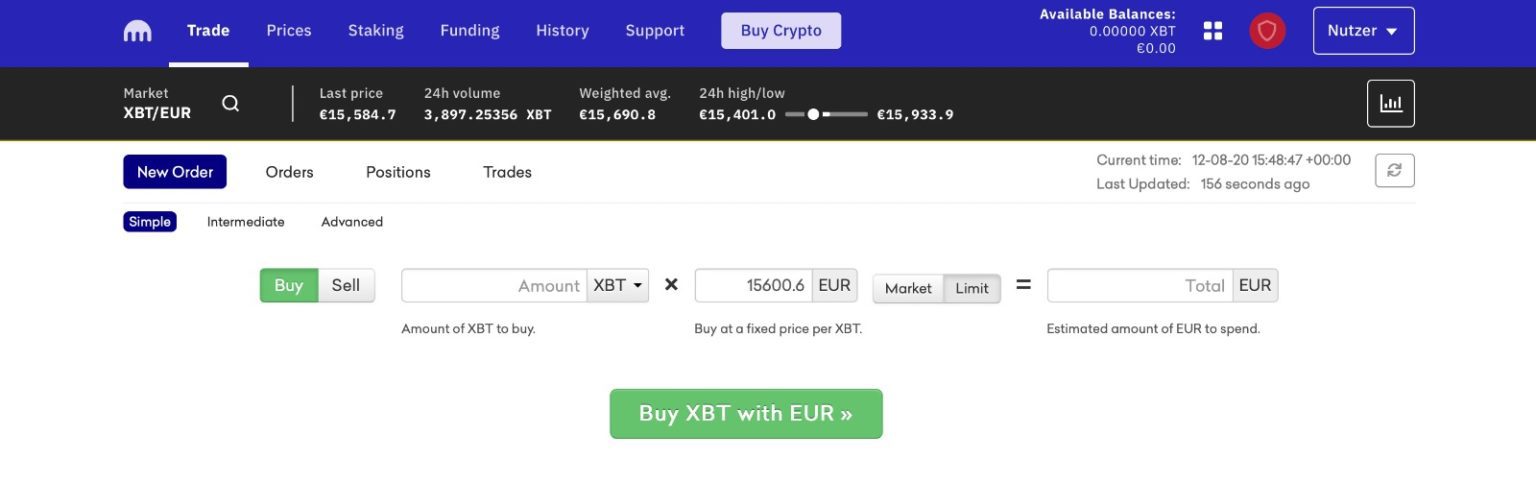Image resolution: width=1536 pixels, height=482 pixels.
Task: Open the market search magnifier icon
Action: click(230, 103)
